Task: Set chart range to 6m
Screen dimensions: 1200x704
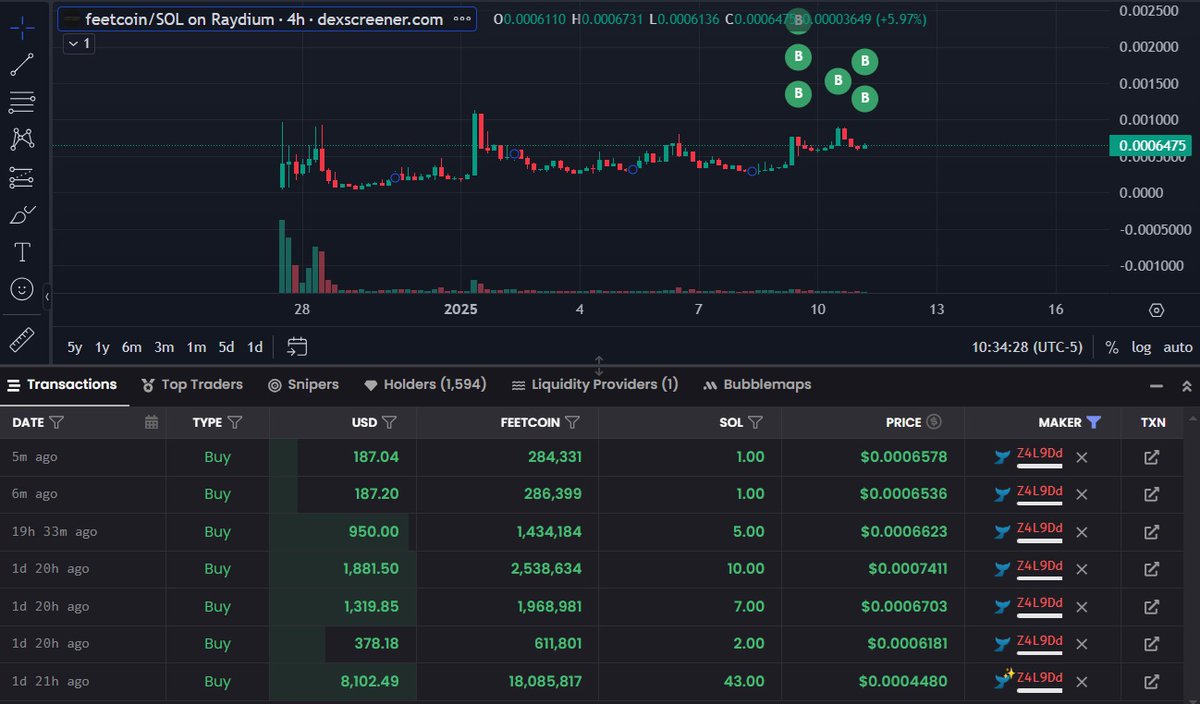Action: click(132, 347)
